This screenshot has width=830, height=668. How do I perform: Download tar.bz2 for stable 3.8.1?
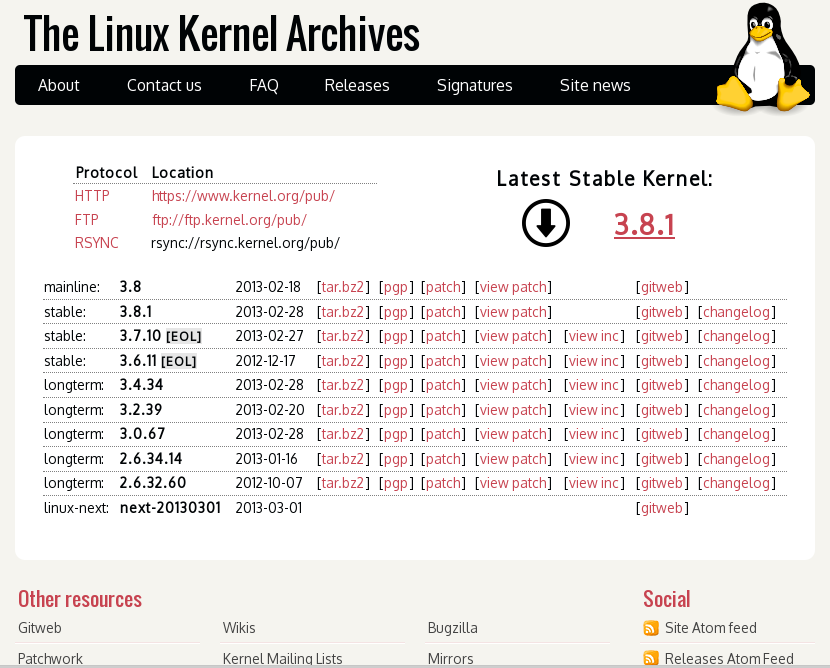[x=343, y=312]
